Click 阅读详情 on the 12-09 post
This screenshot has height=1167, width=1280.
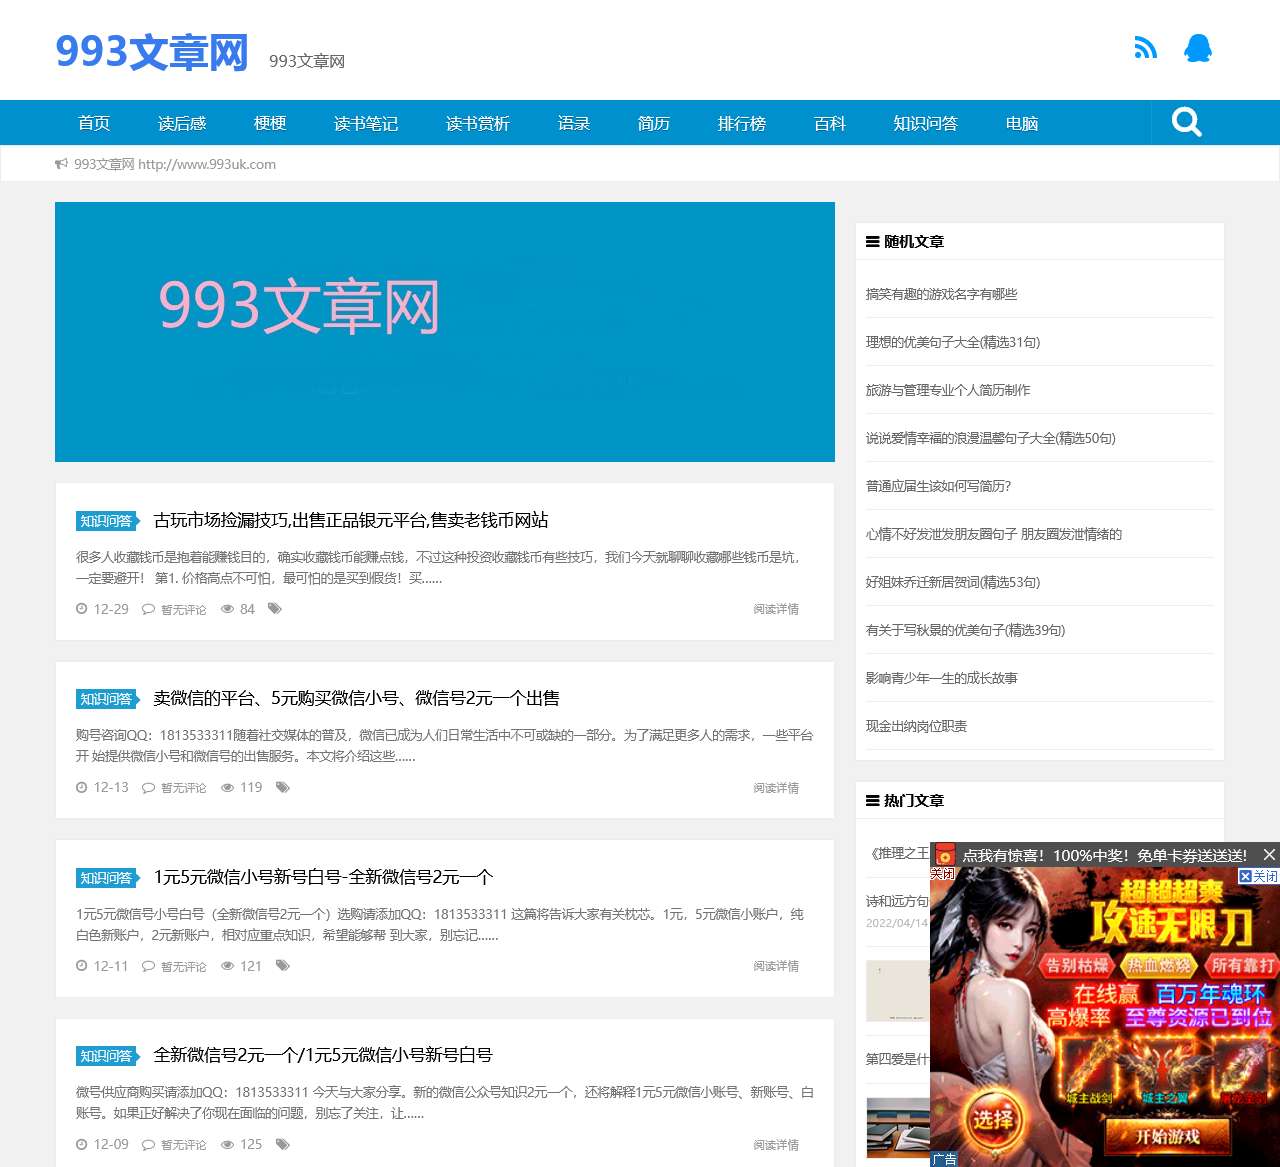click(776, 1145)
